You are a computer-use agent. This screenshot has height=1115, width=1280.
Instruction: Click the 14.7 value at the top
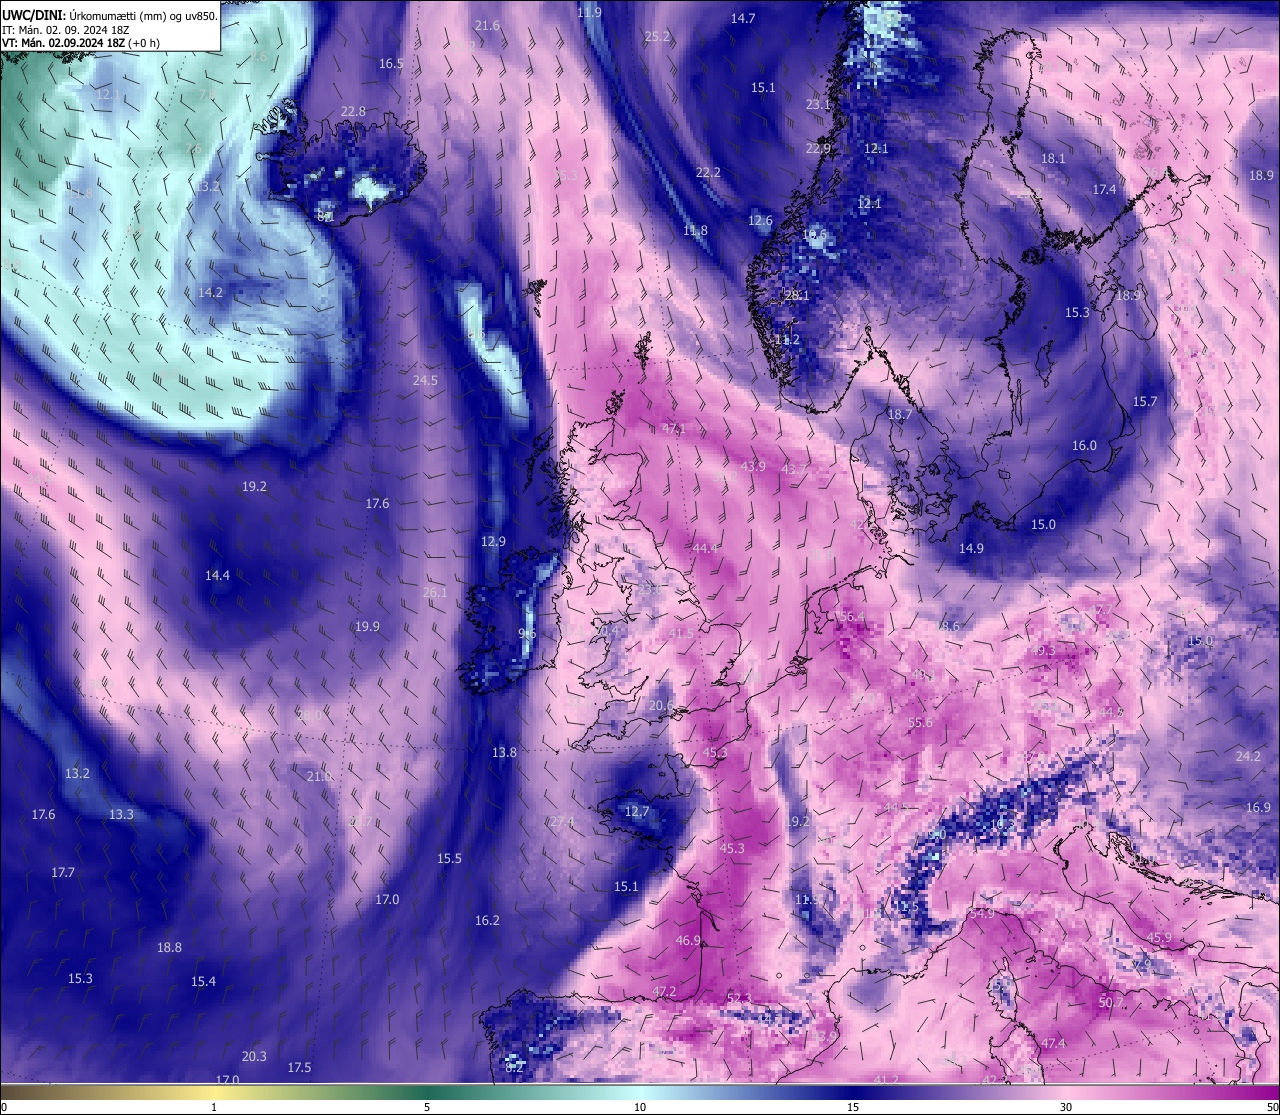tap(743, 18)
